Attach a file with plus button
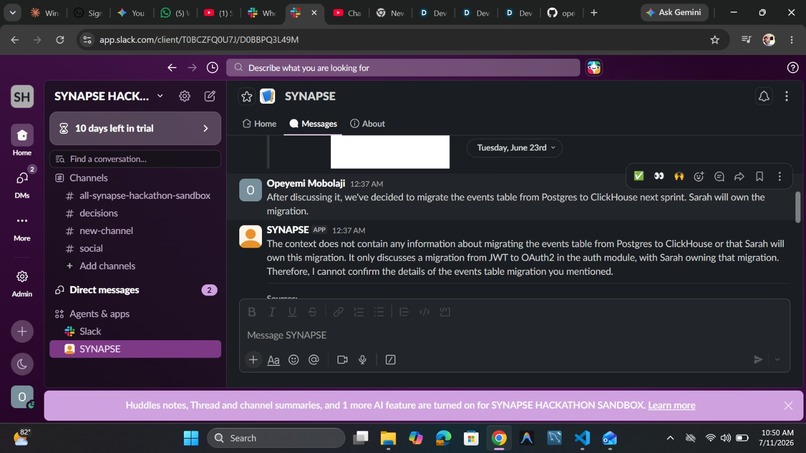 pyautogui.click(x=253, y=359)
